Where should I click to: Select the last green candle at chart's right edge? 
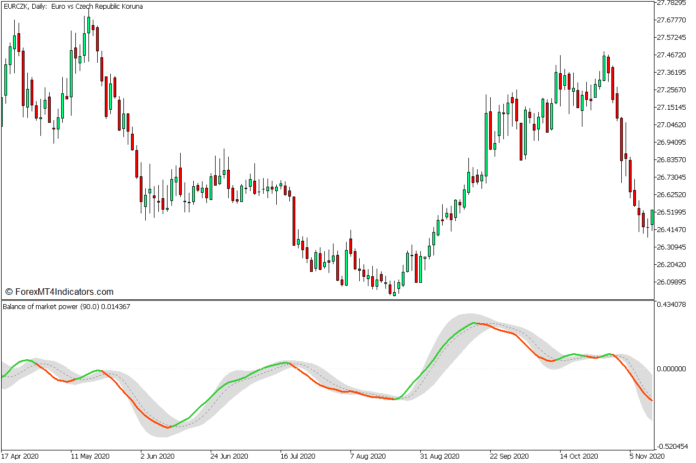[652, 217]
